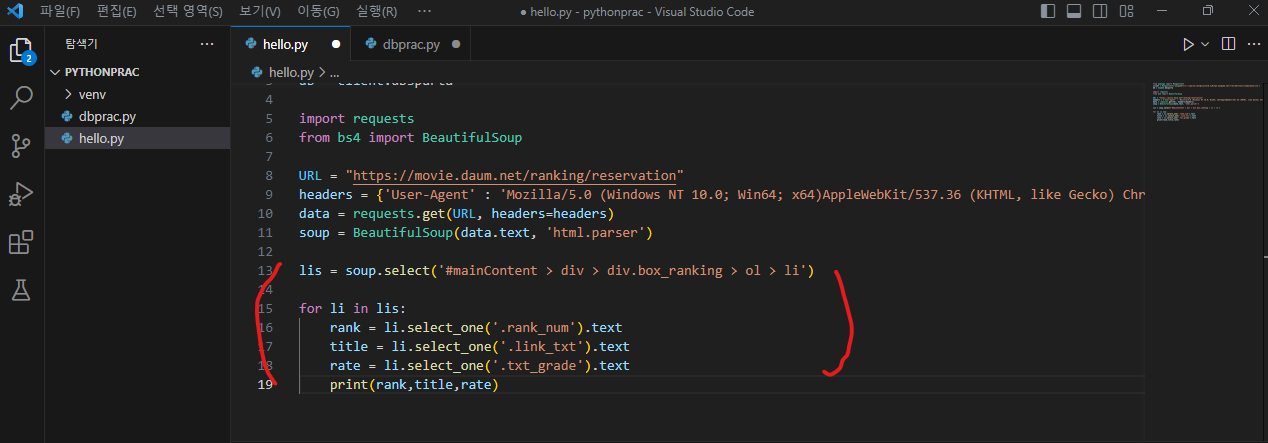Click the data = requests.get line
Image resolution: width=1268 pixels, height=443 pixels.
[456, 214]
